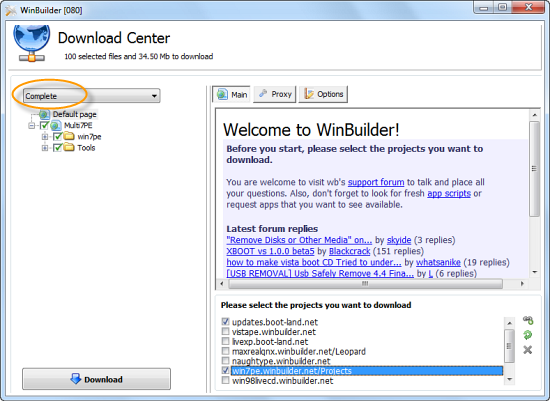
Task: Click the win7pe folder icon
Action: pyautogui.click(x=69, y=136)
